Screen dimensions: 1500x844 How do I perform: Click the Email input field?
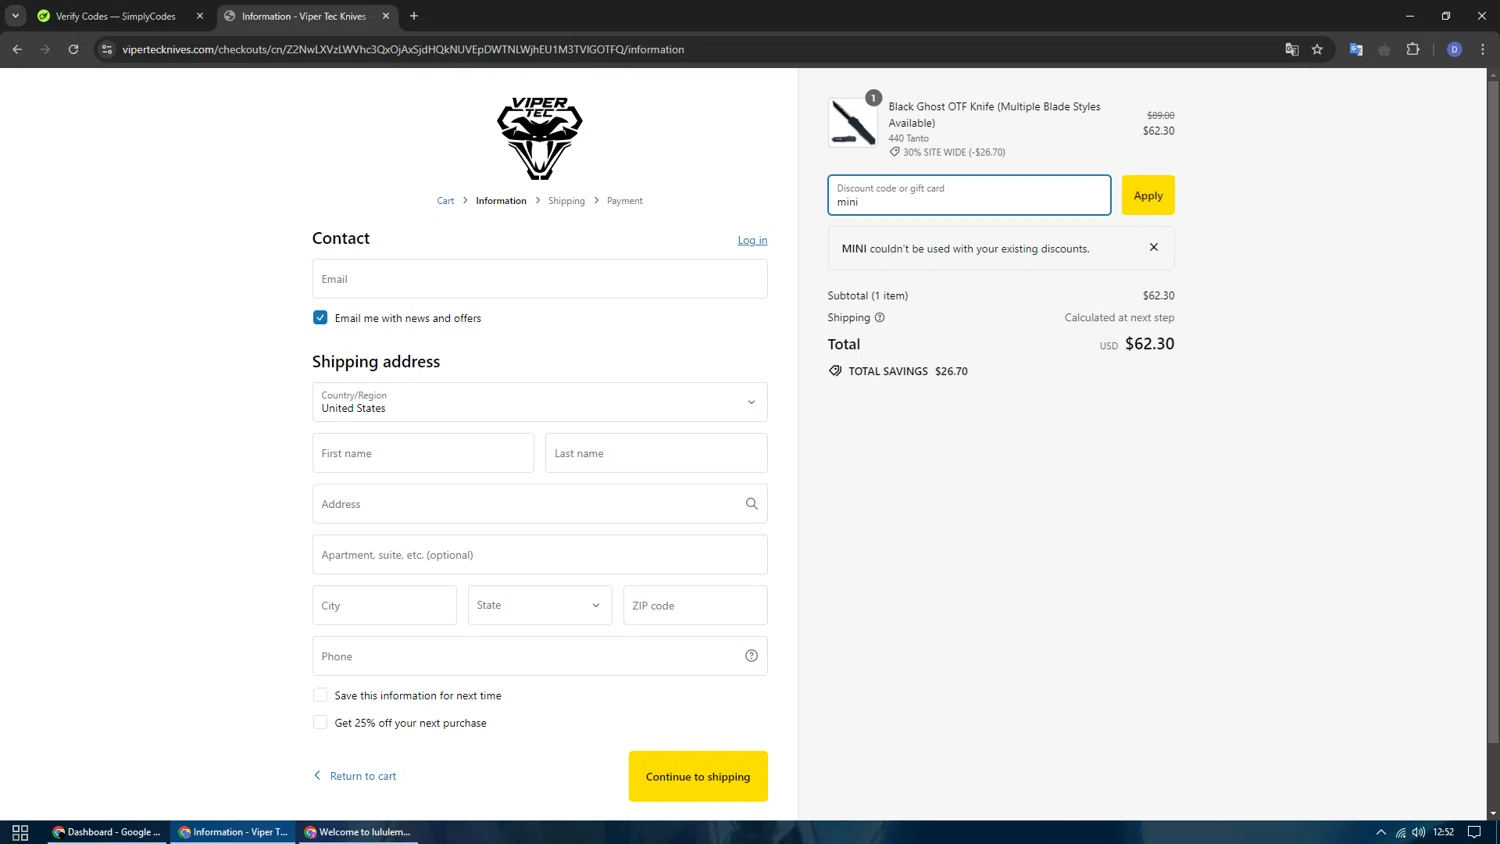click(x=540, y=279)
